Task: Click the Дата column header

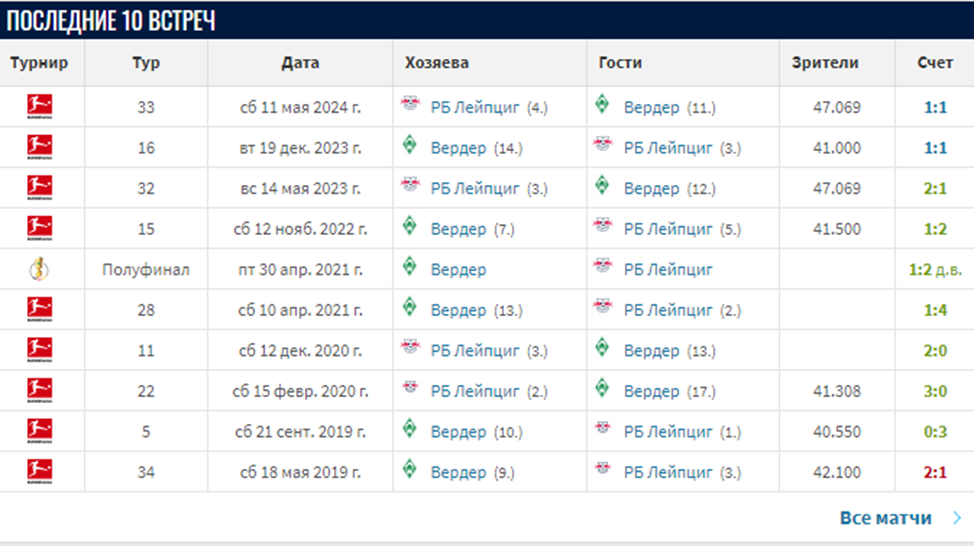Action: click(300, 62)
